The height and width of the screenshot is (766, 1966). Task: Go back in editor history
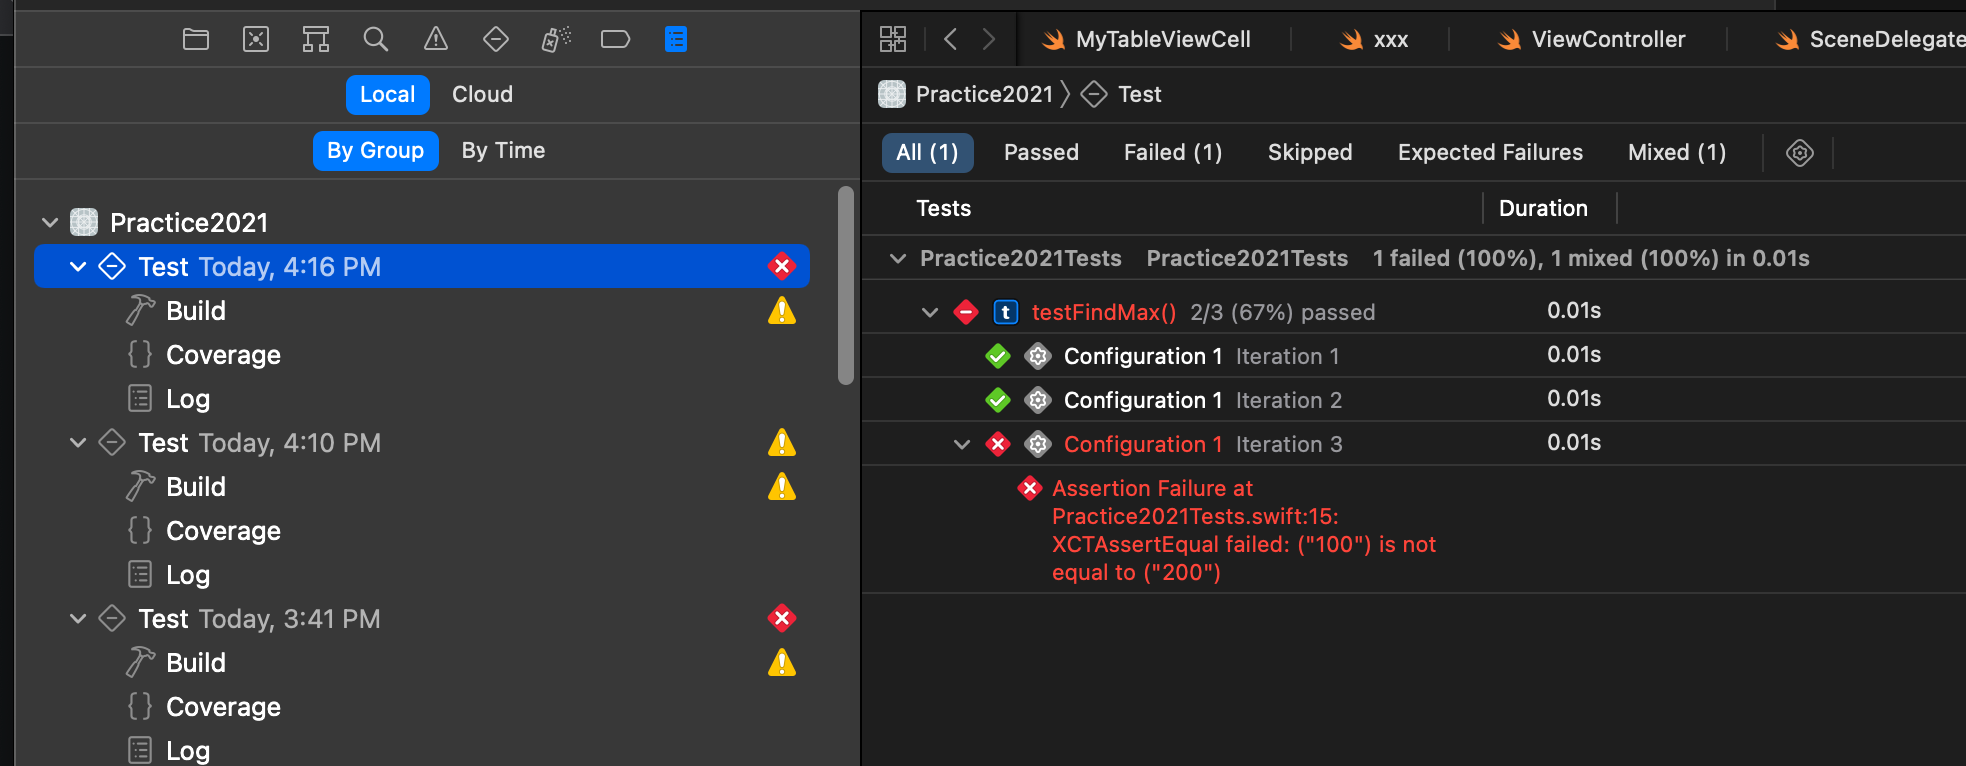951,40
